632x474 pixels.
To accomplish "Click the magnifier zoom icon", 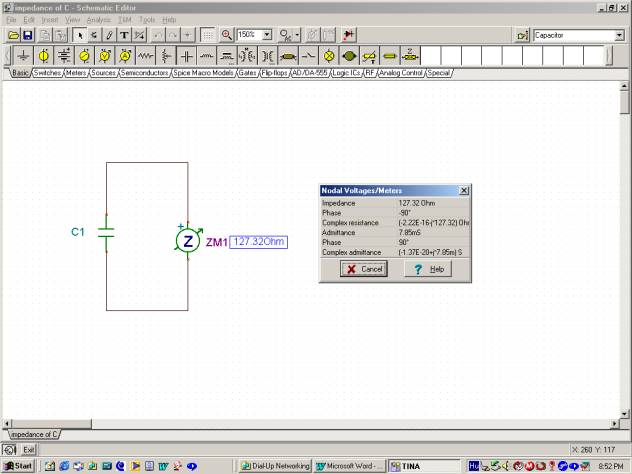I will tap(226, 34).
